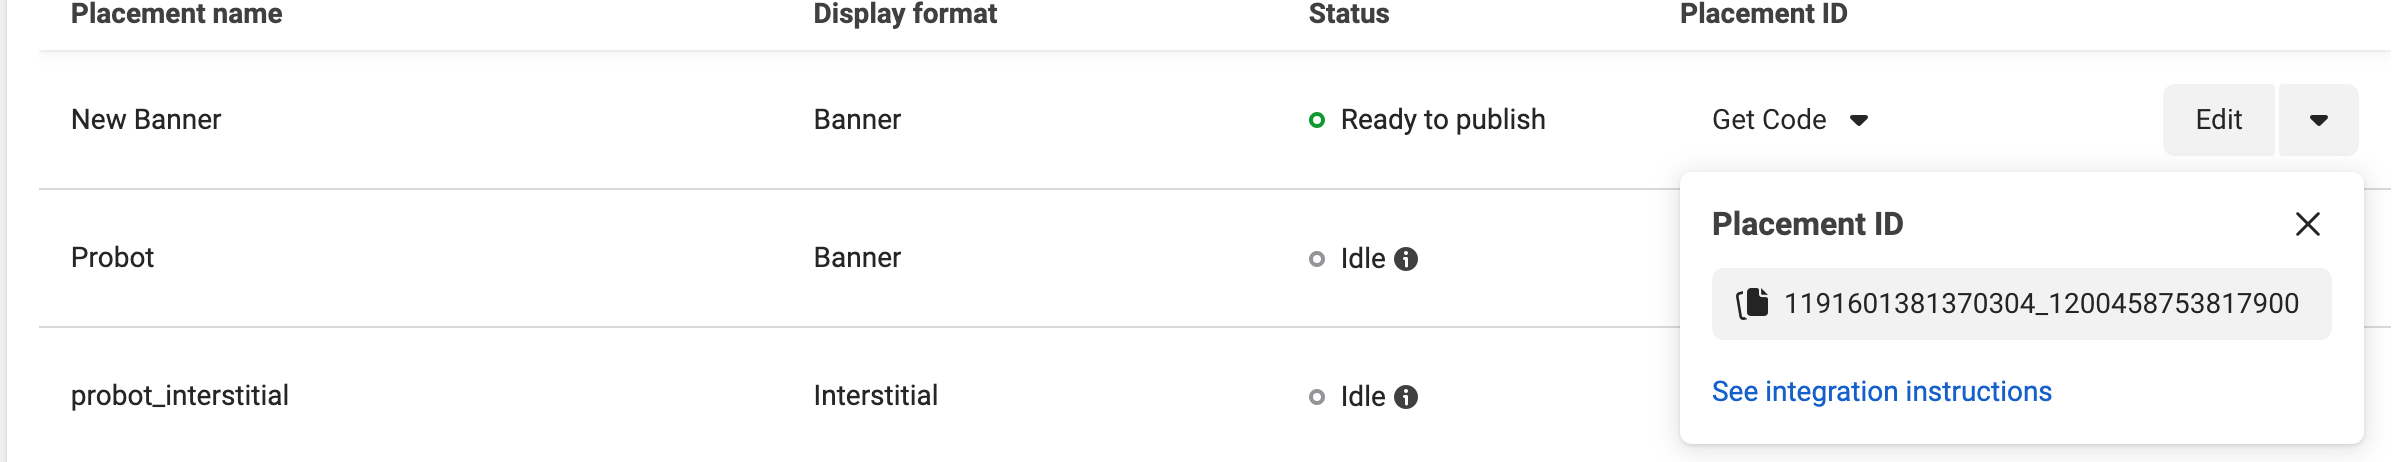The image size is (2400, 462).
Task: Select the placement ID number field
Action: pos(2041,303)
